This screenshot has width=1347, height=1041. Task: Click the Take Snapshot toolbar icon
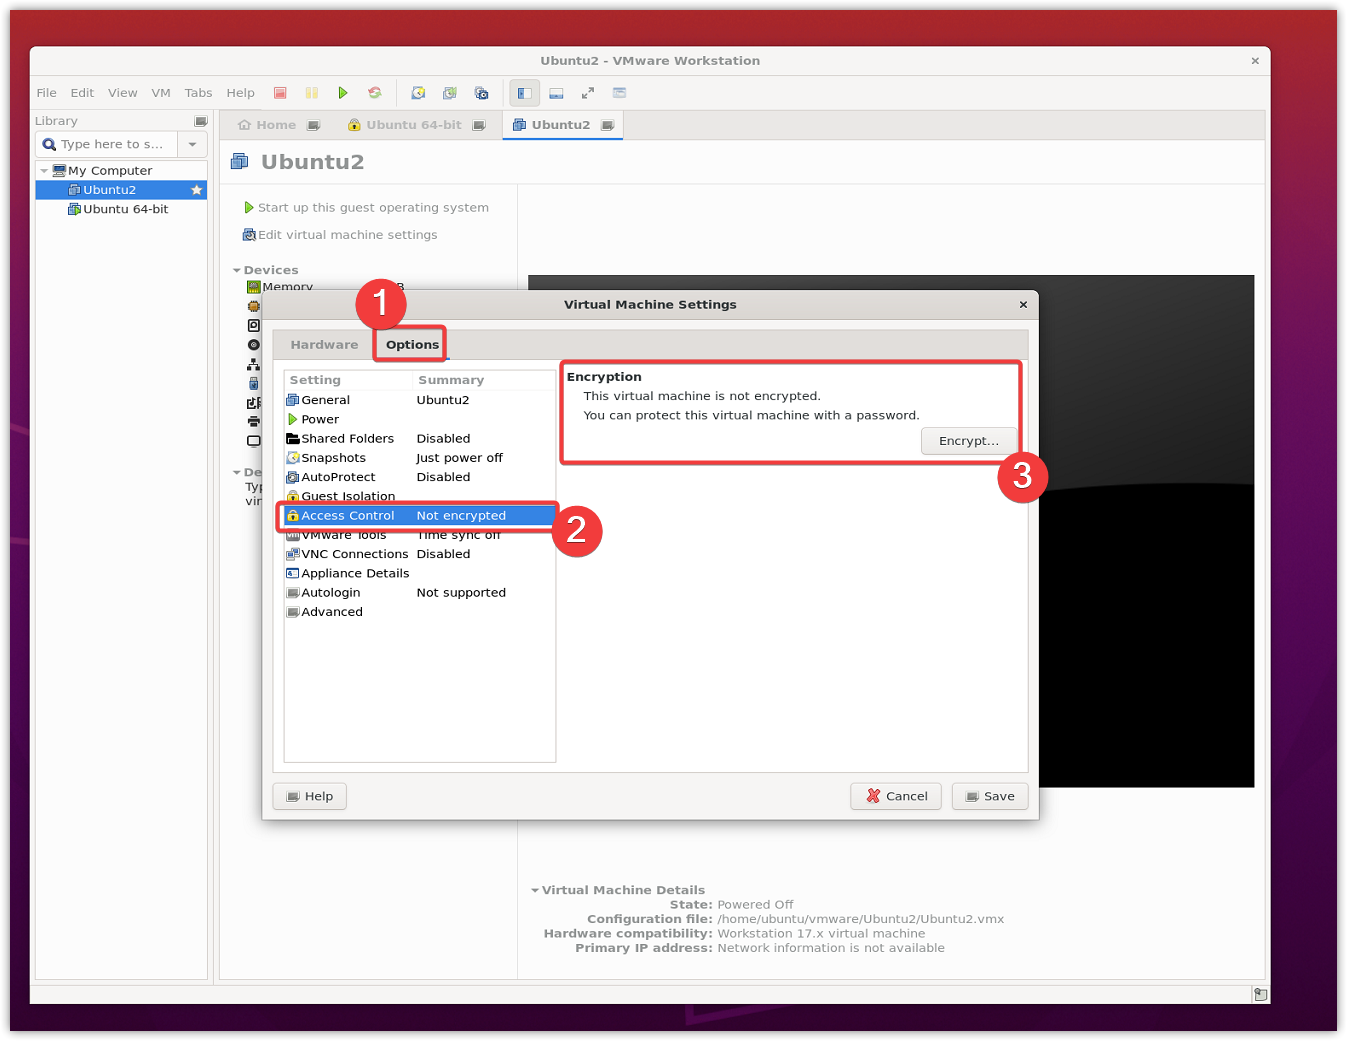pyautogui.click(x=418, y=93)
